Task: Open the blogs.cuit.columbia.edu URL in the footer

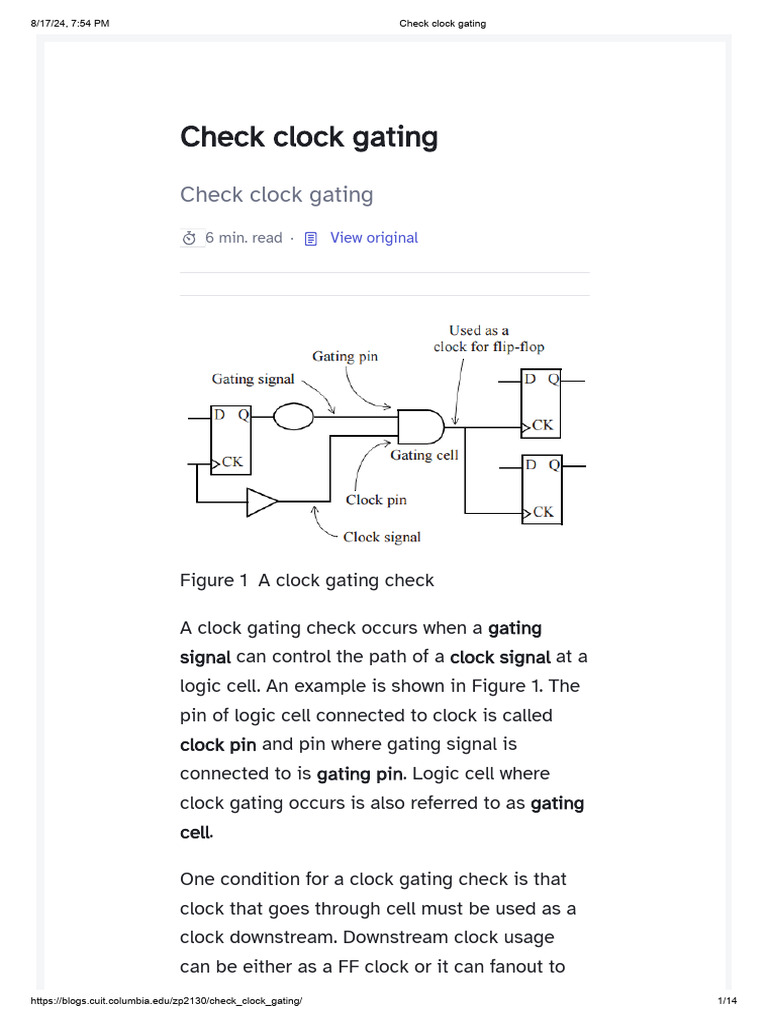Action: click(166, 1001)
